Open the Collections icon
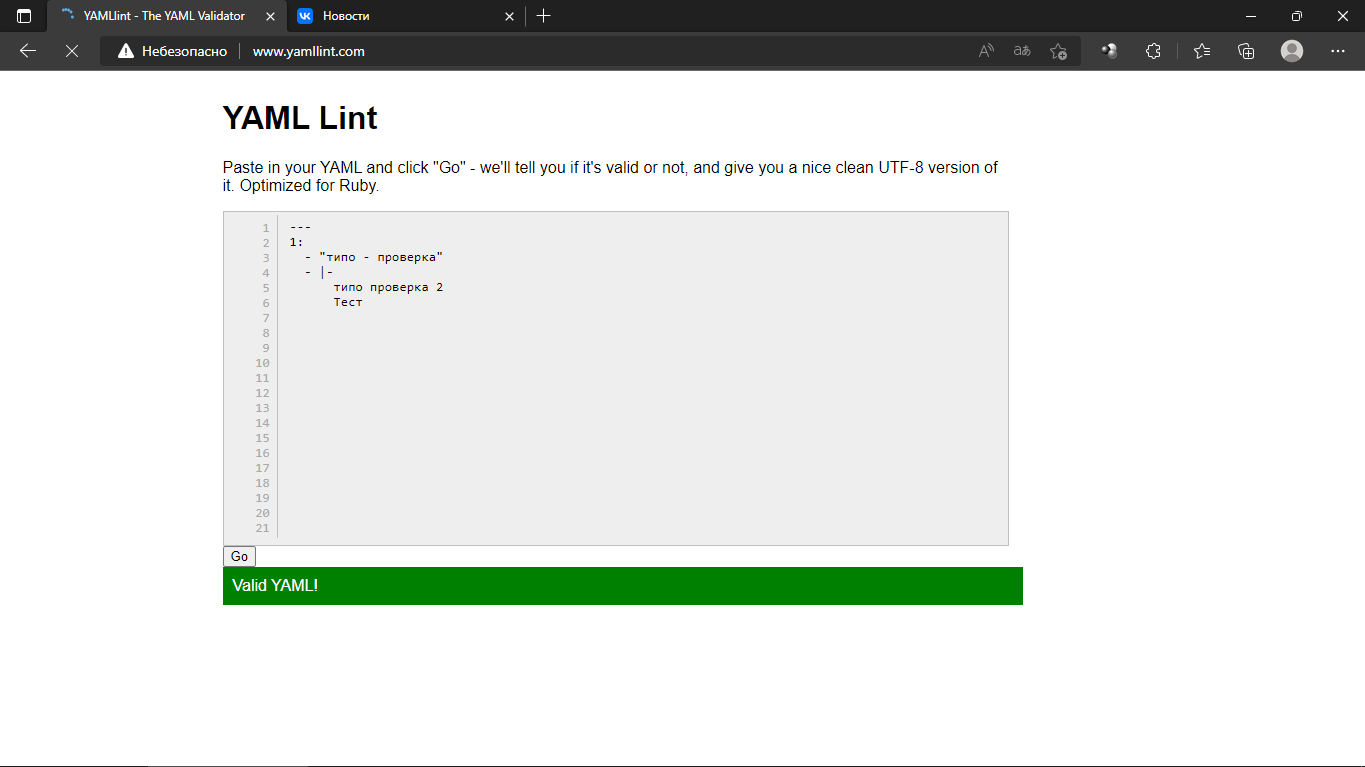 1246,51
